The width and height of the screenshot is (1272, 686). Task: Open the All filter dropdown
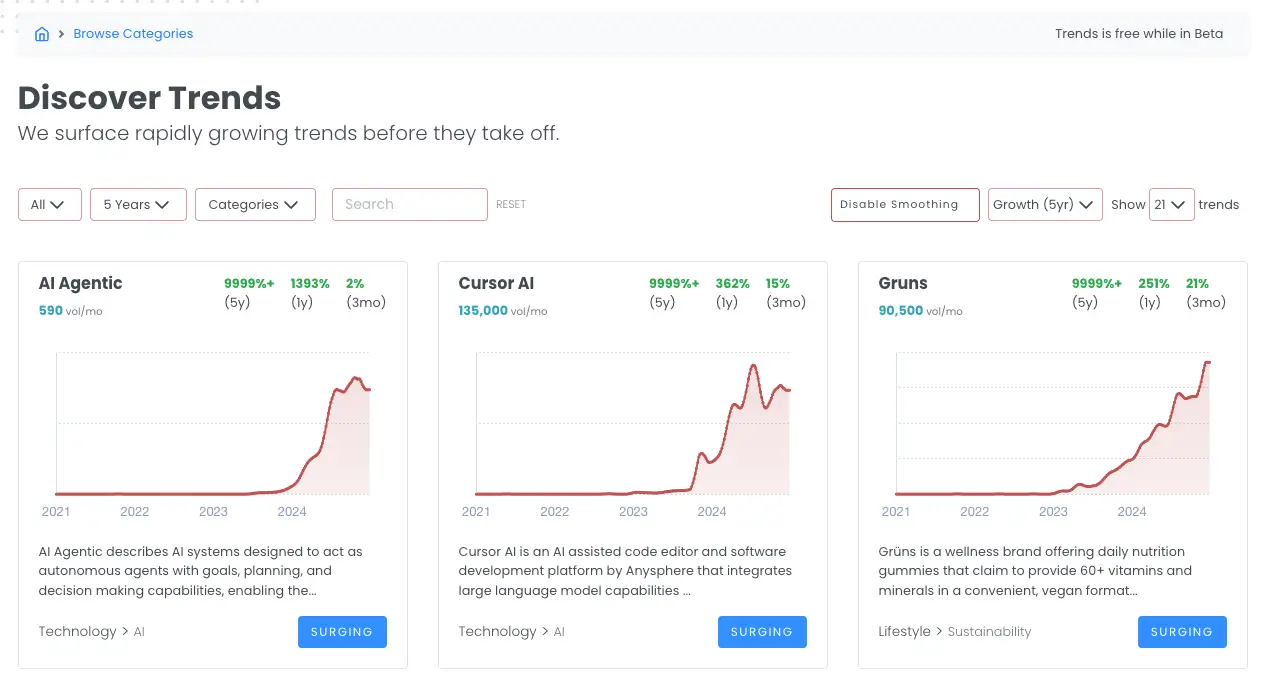(49, 205)
